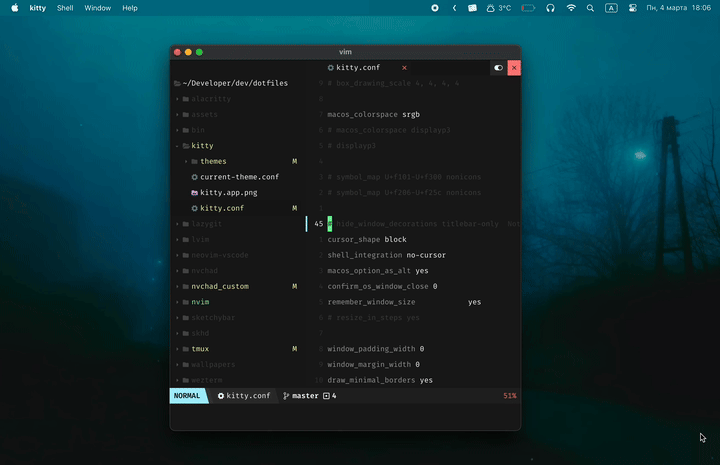720x465 pixels.
Task: Click the macos_colorspace srgb line
Action: (373, 114)
